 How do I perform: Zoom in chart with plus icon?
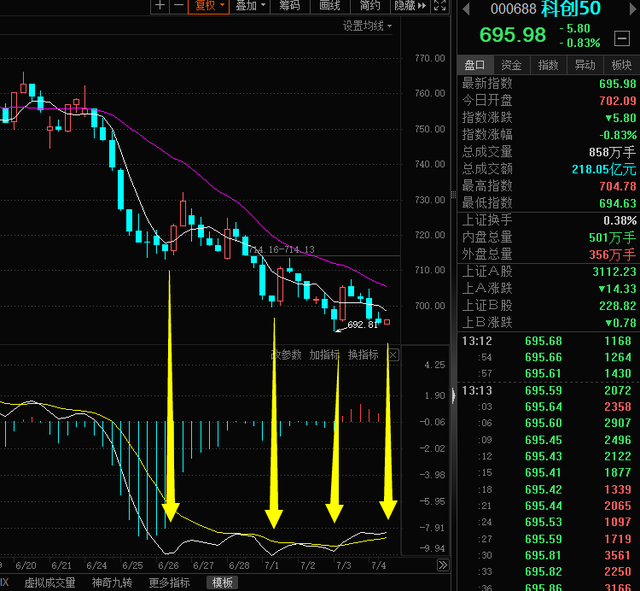click(160, 6)
